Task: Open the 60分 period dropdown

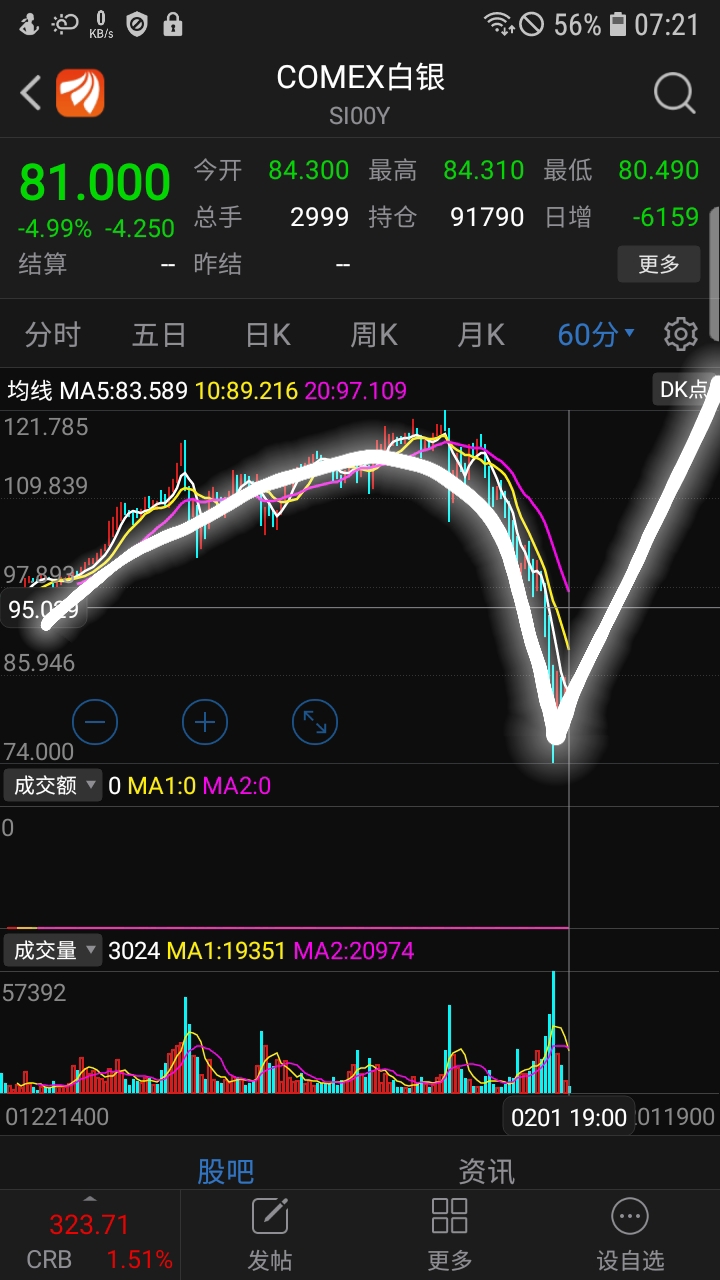Action: coord(596,334)
